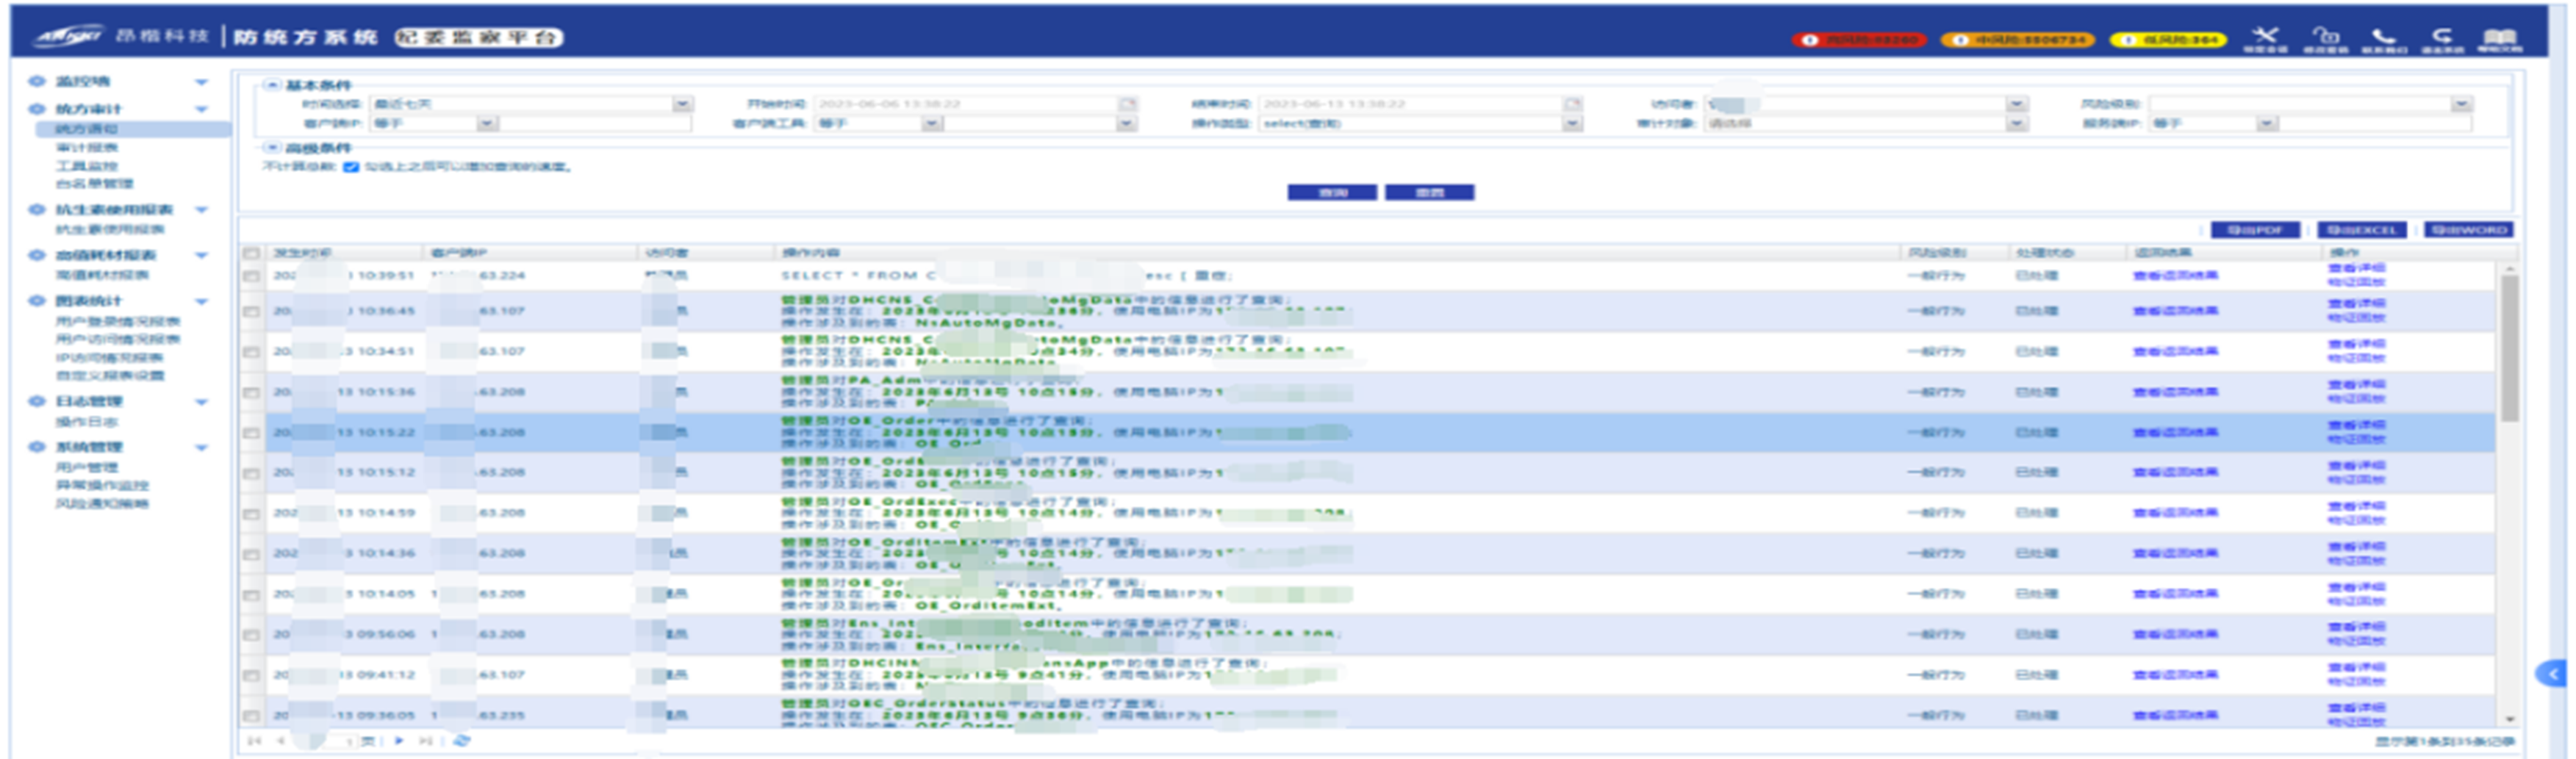Jump to last page using pagination icon
This screenshot has height=759, width=2576.
pyautogui.click(x=425, y=741)
